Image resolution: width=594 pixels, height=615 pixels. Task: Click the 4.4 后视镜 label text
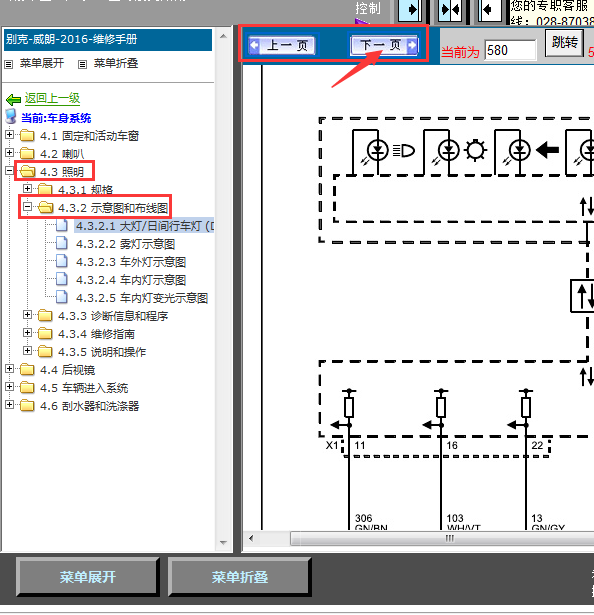67,370
